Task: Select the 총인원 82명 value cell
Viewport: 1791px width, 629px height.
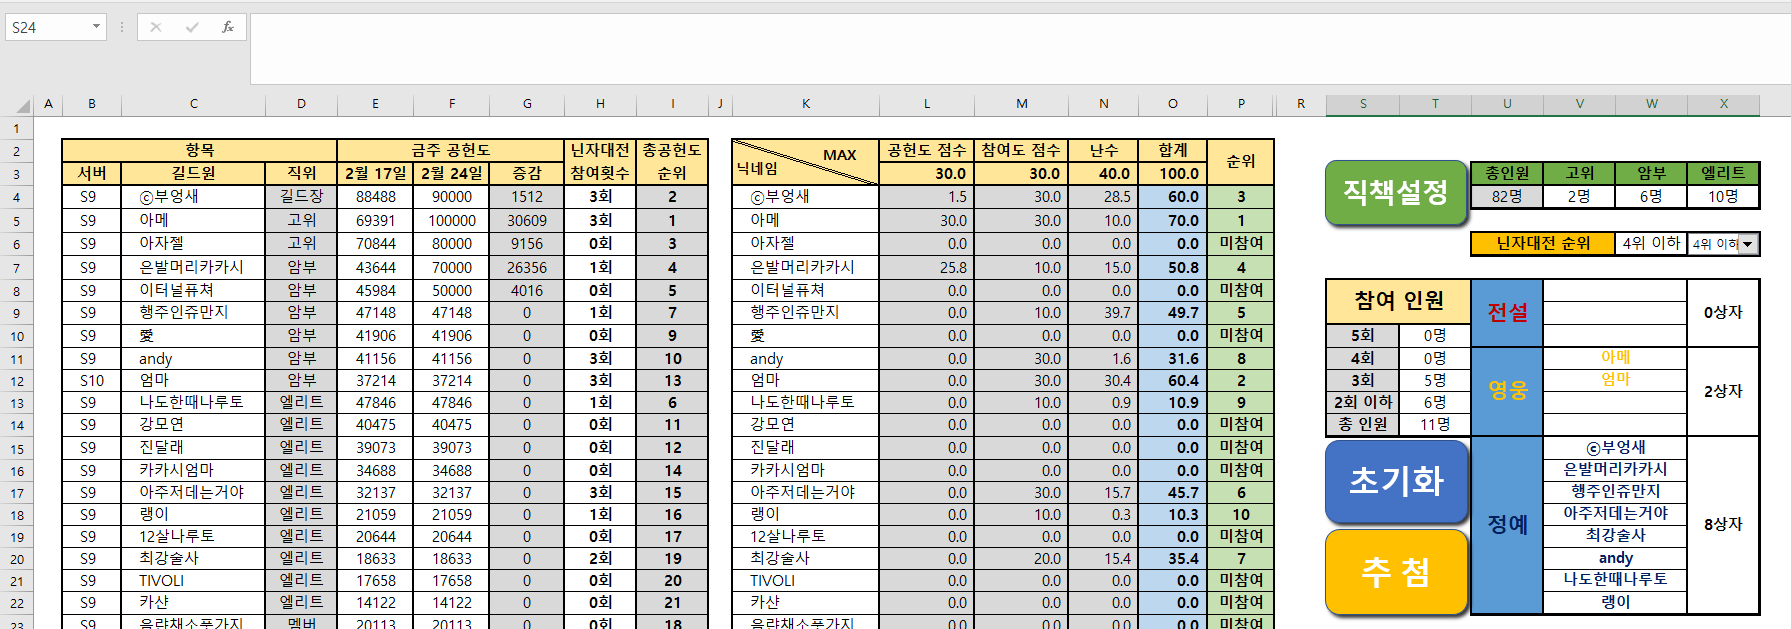Action: click(x=1506, y=196)
